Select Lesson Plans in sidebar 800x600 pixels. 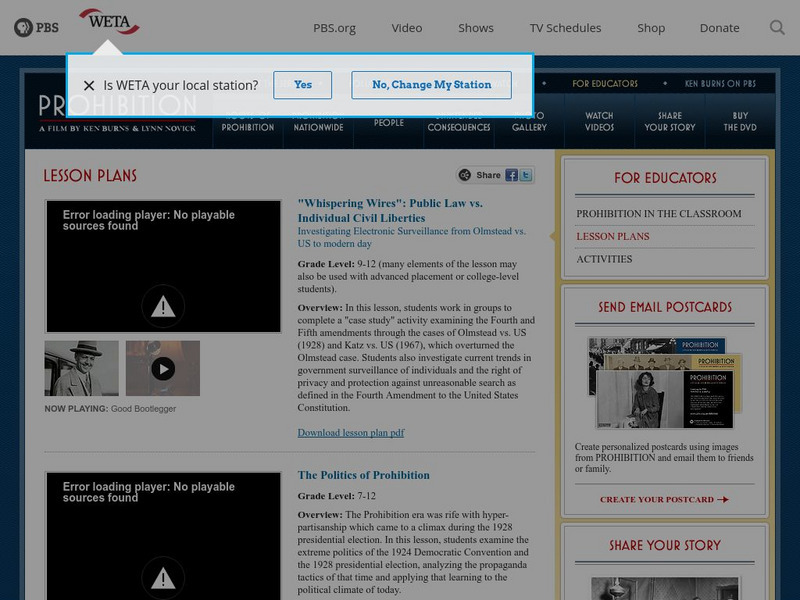[x=613, y=236]
